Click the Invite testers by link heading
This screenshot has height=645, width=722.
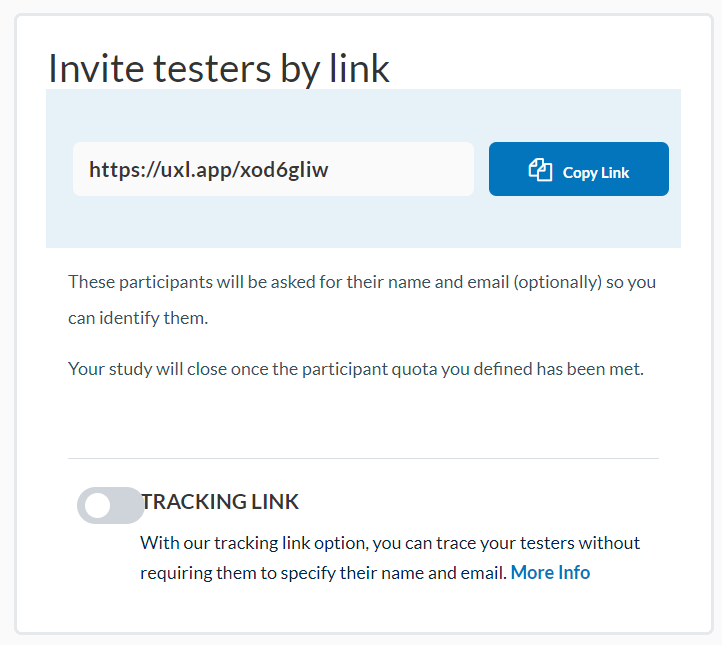point(219,68)
